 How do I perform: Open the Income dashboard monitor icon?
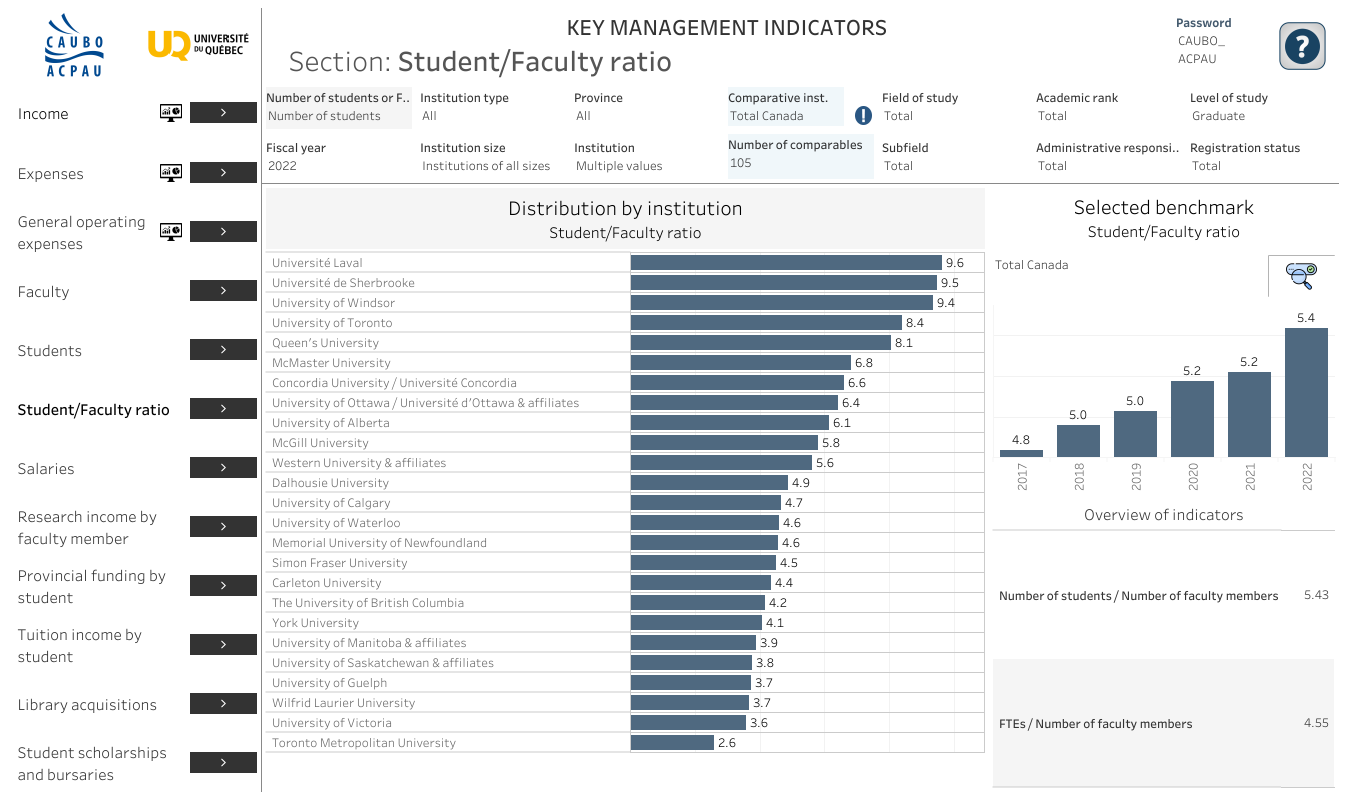[171, 113]
